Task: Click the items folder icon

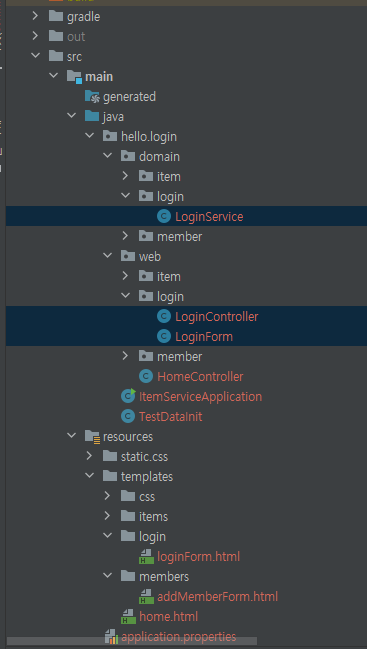Action: pos(128,516)
